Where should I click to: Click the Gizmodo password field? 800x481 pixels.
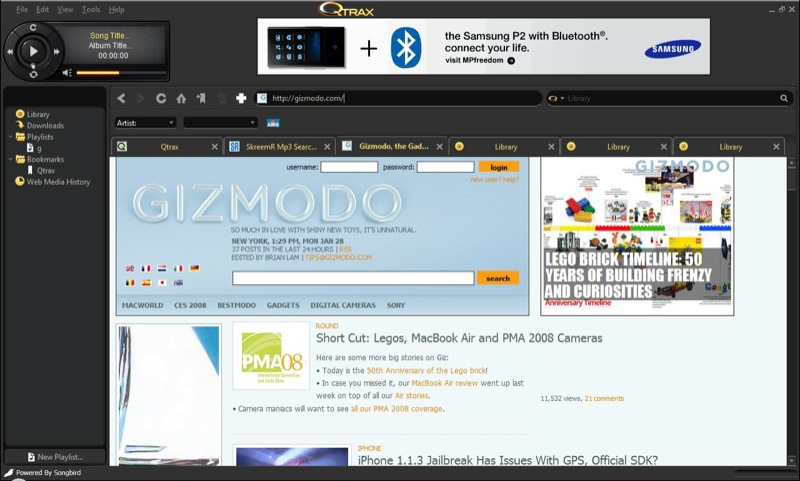point(445,167)
